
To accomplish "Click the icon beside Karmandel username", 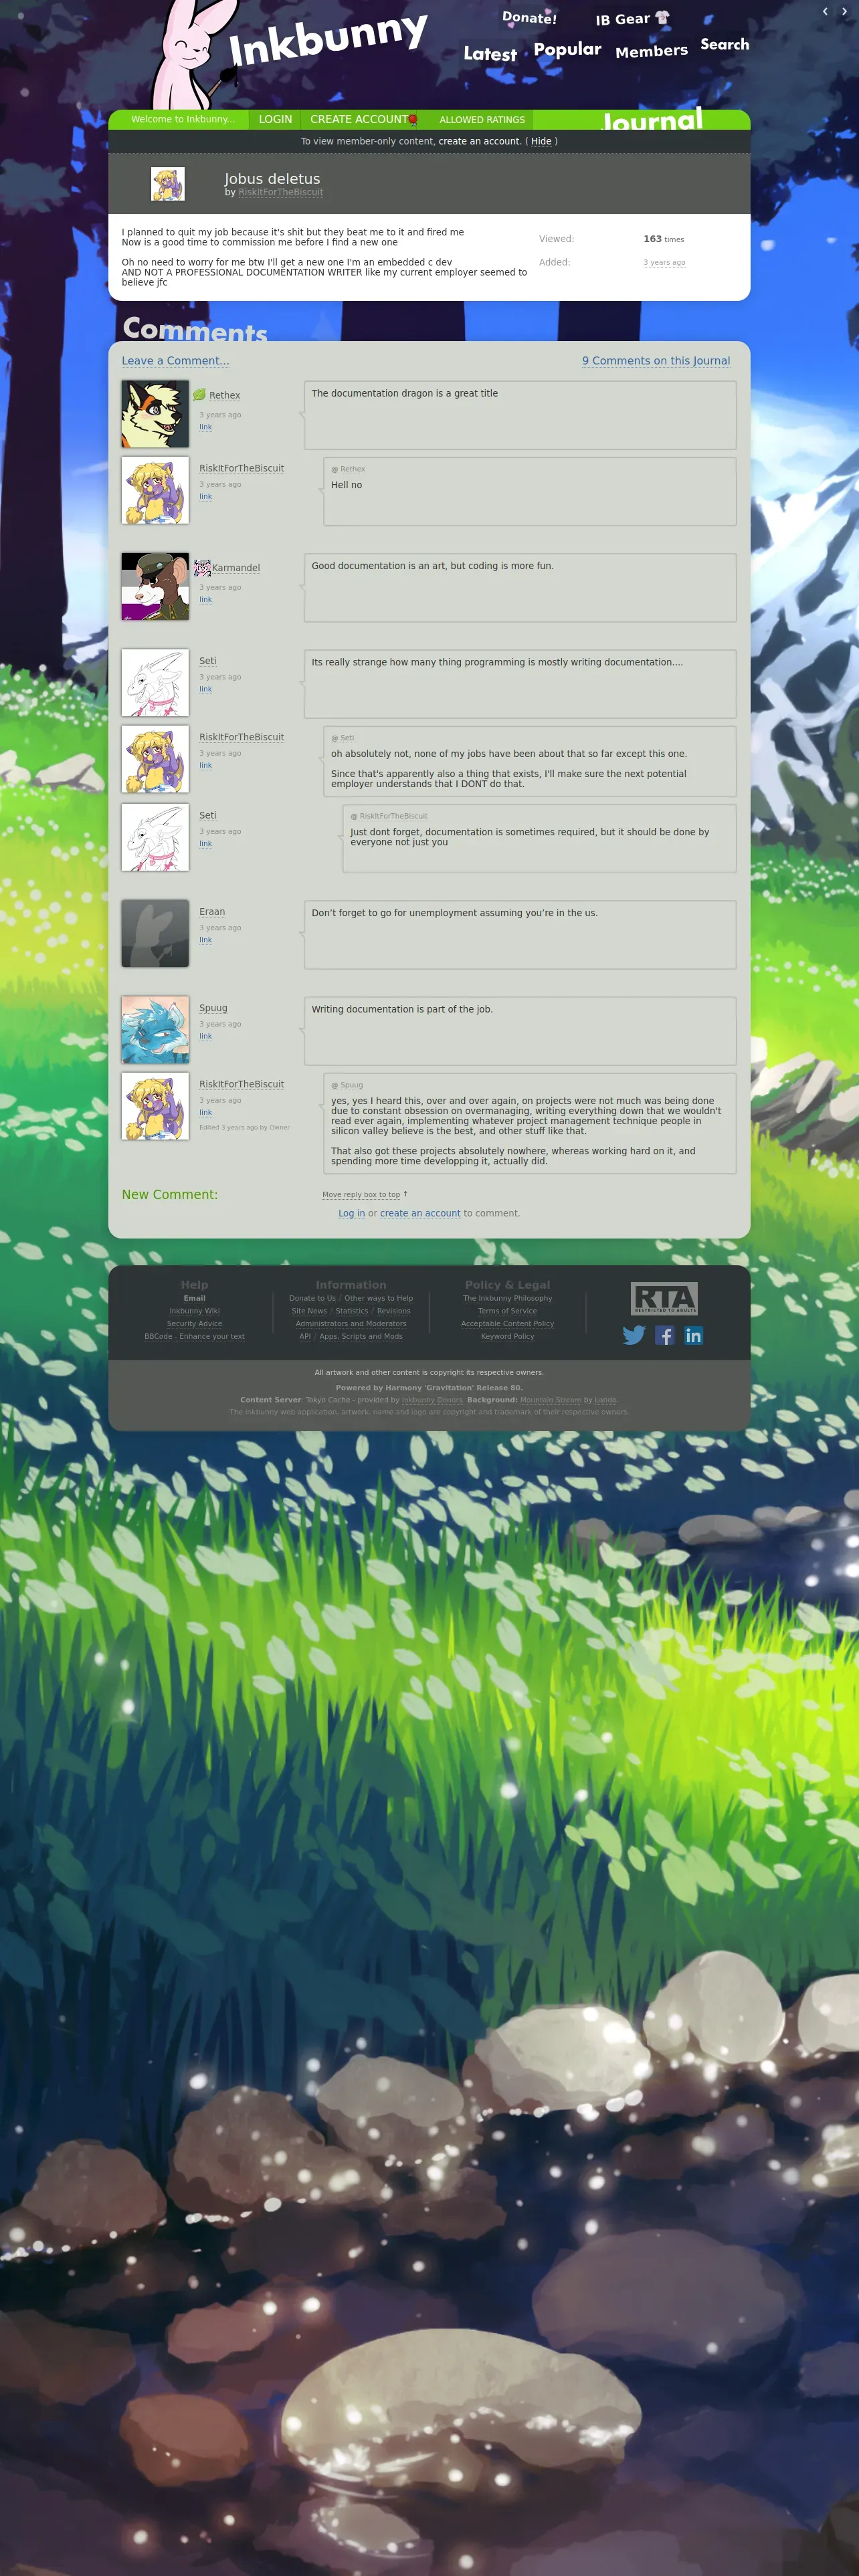I will click(201, 567).
